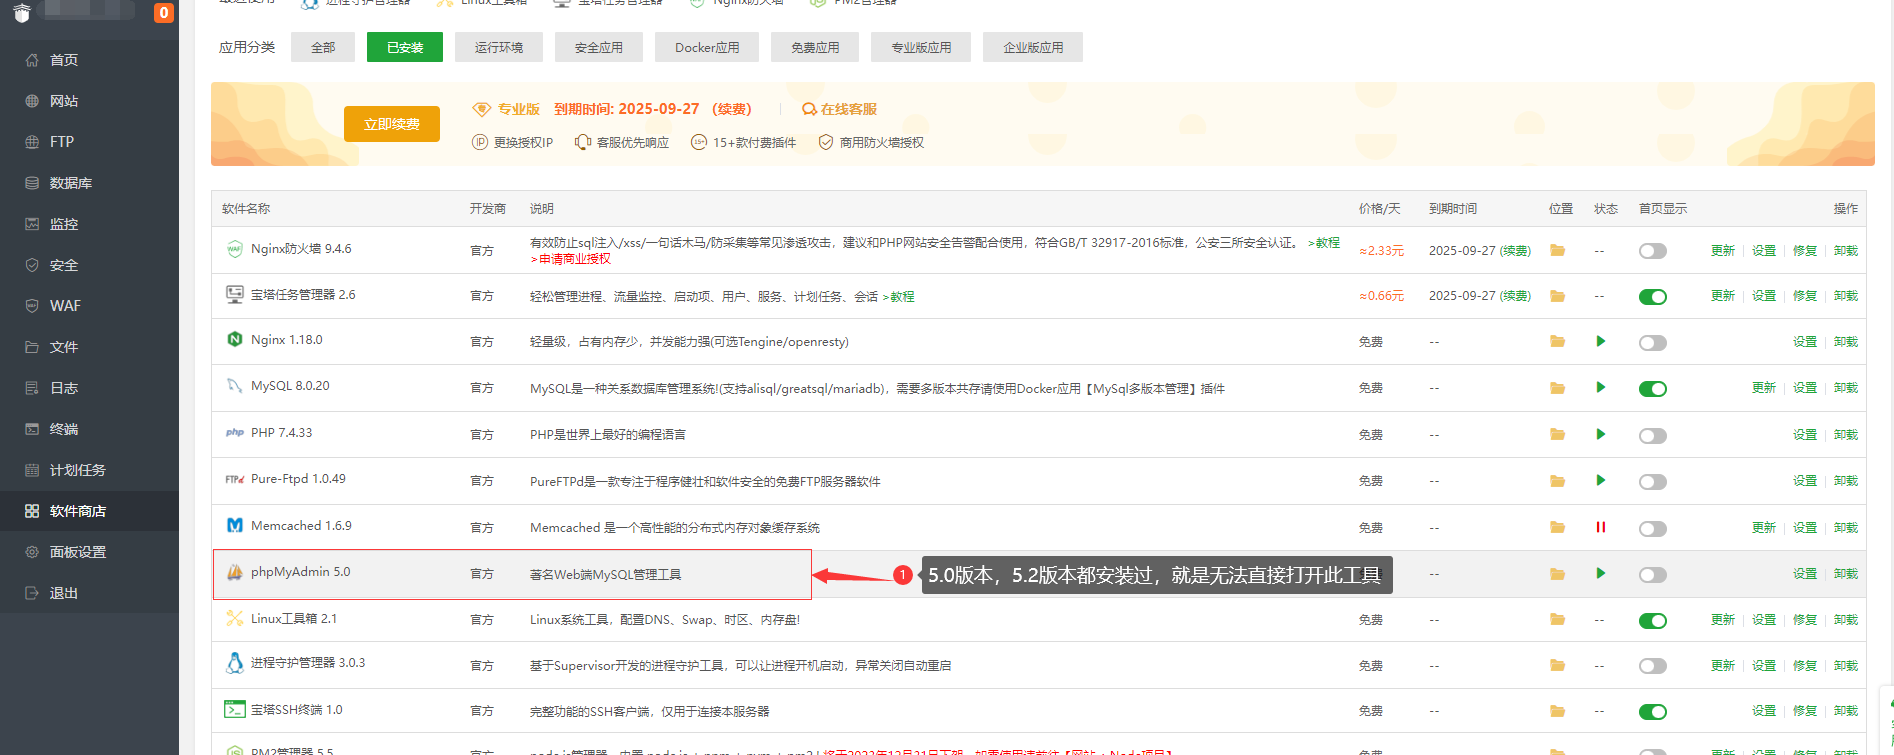Screen dimensions: 1894x755
Task: Enable homepage display for Nginx防火墙
Action: click(x=1653, y=251)
